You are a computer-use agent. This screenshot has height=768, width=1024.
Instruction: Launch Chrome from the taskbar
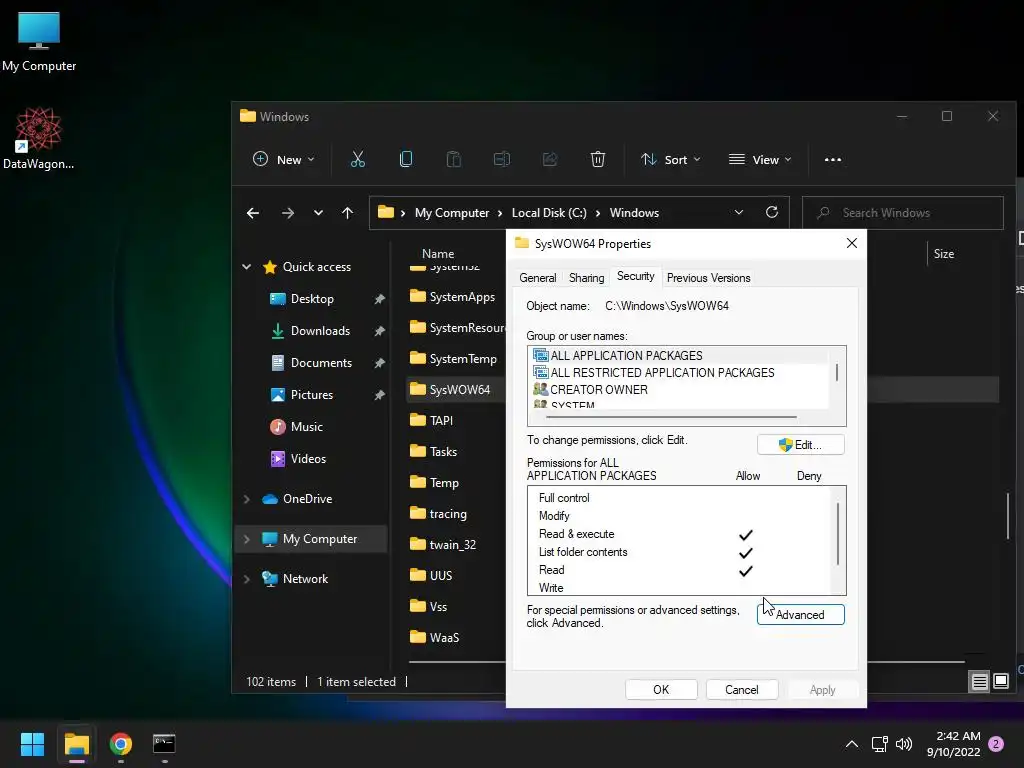(x=121, y=744)
